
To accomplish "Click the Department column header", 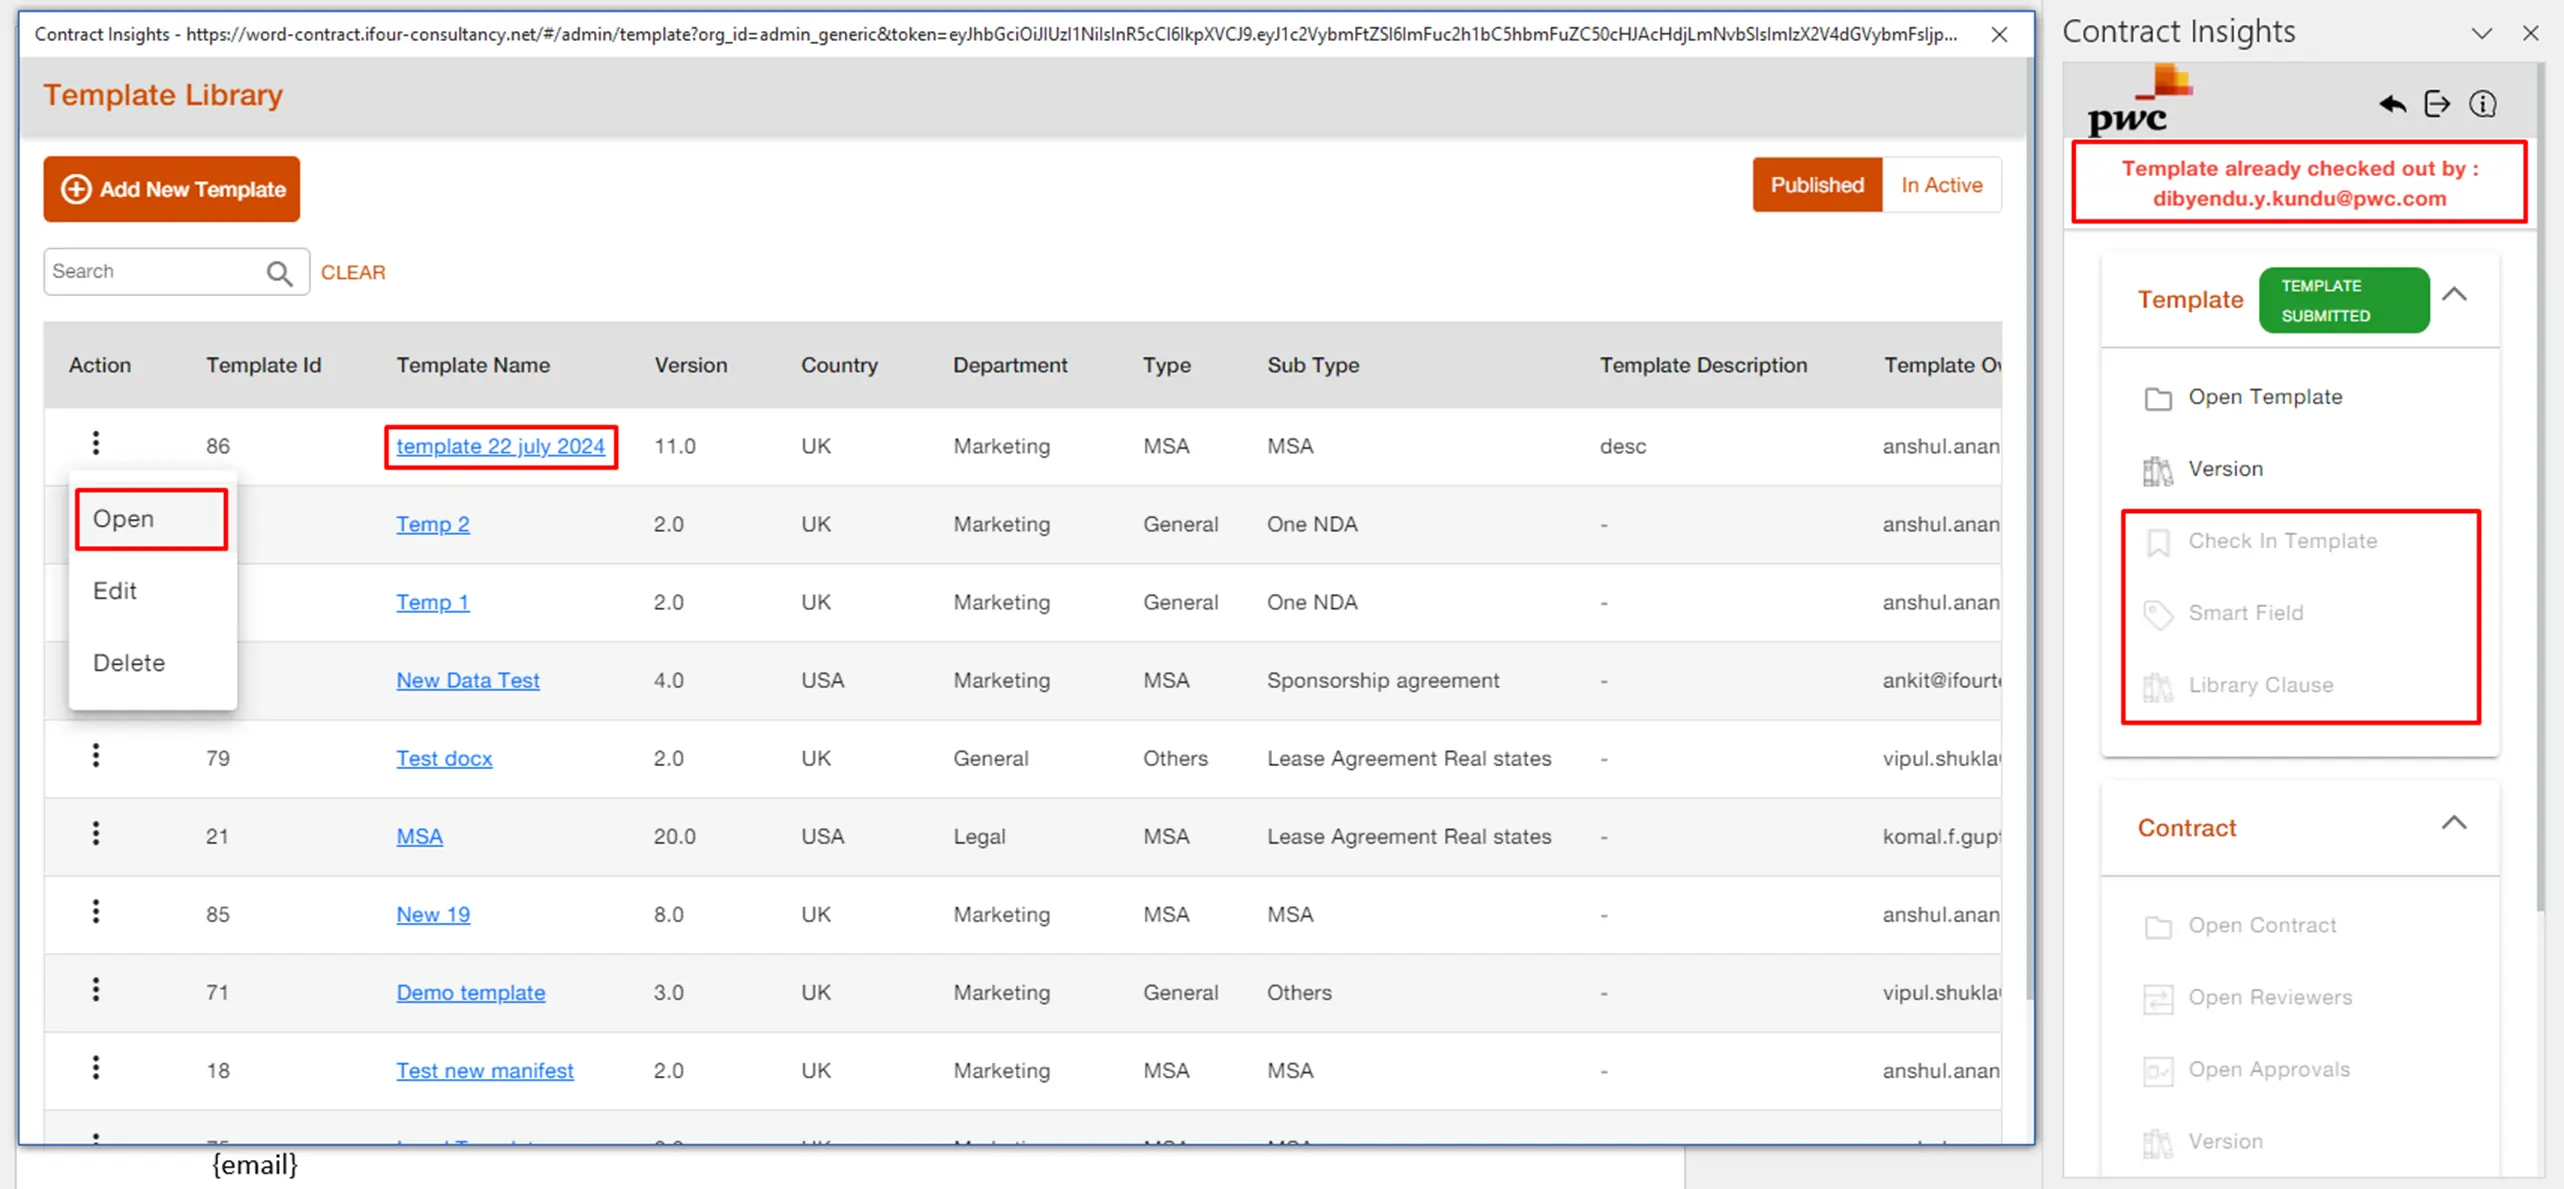I will [x=1010, y=365].
